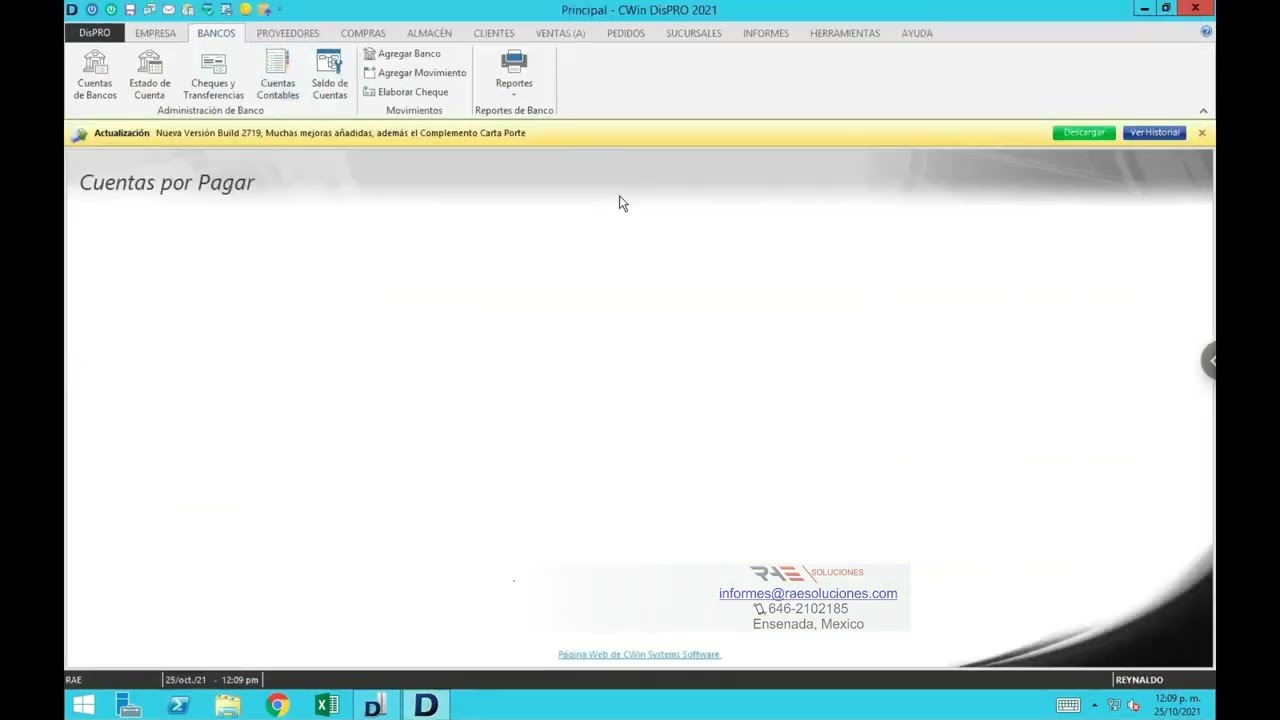Switch to the PEDIDOS tab

tap(626, 33)
